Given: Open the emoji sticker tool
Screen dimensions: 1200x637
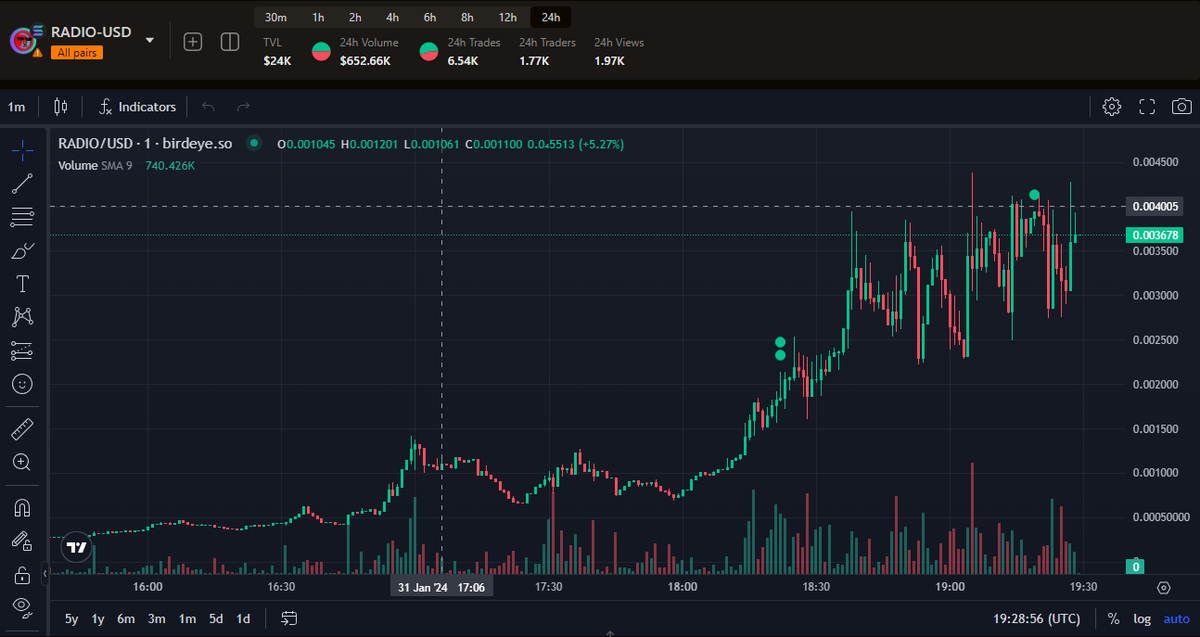Looking at the screenshot, I should 22,383.
